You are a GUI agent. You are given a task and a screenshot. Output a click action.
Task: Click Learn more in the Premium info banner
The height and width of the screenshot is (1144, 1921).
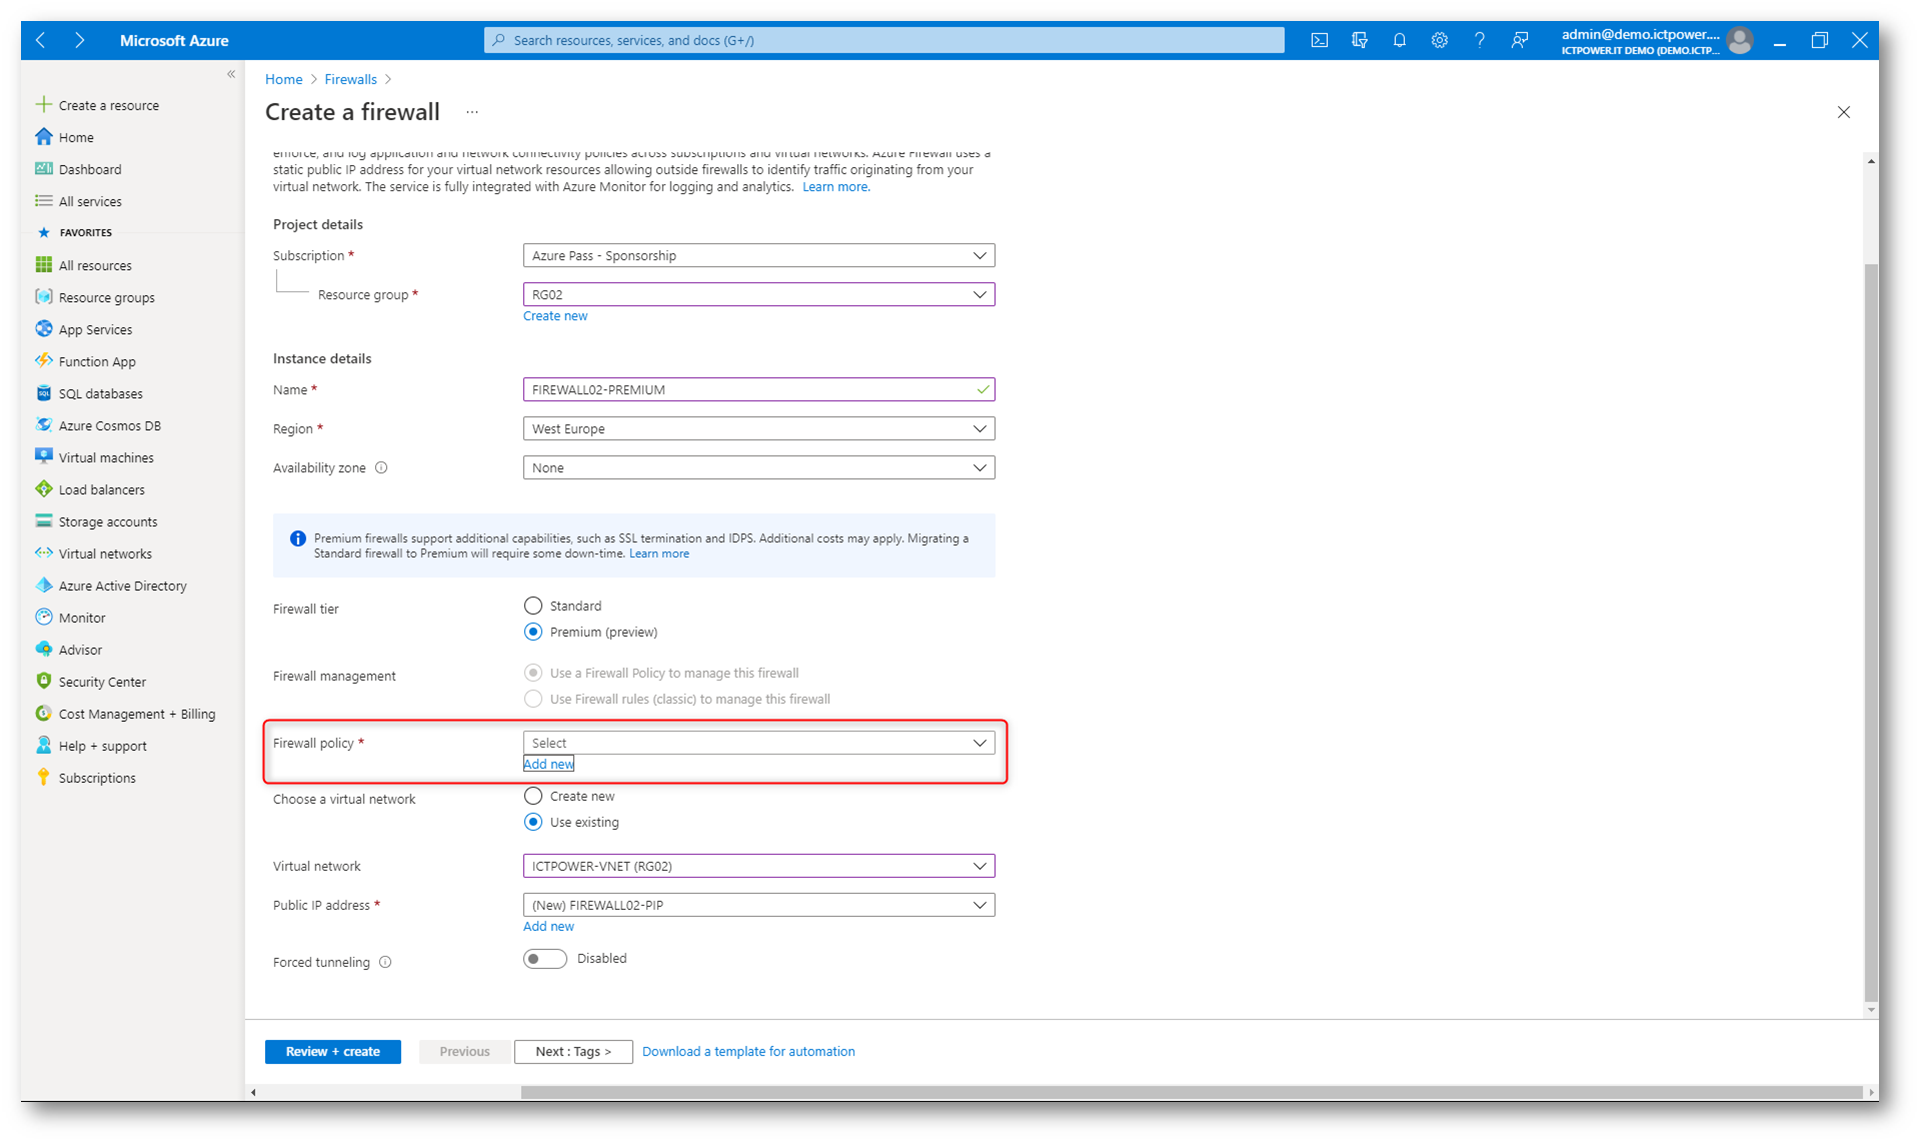(659, 553)
